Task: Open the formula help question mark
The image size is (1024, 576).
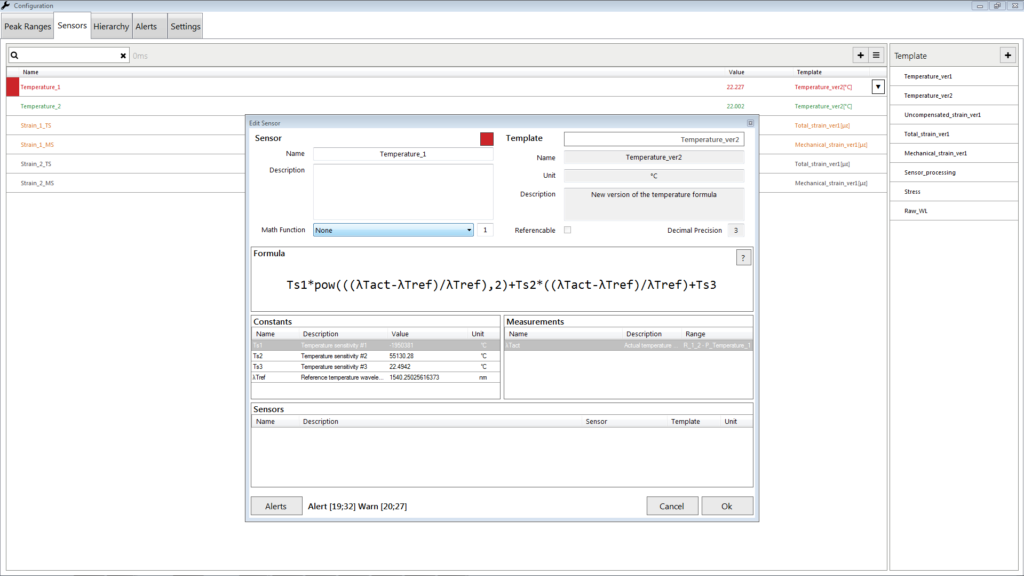Action: click(743, 258)
